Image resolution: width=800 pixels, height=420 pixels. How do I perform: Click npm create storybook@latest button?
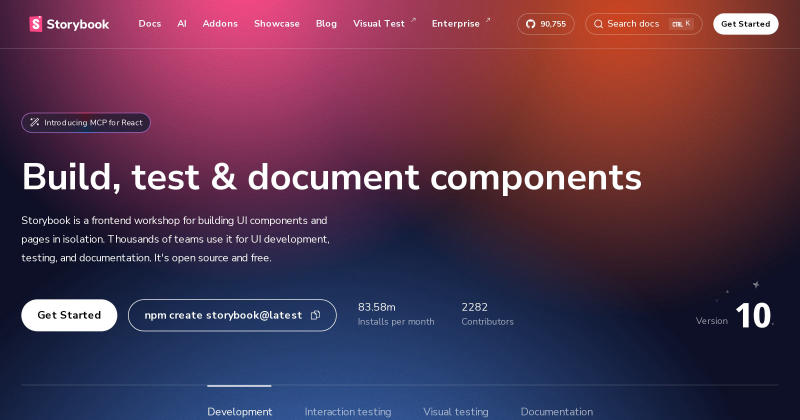(x=232, y=315)
